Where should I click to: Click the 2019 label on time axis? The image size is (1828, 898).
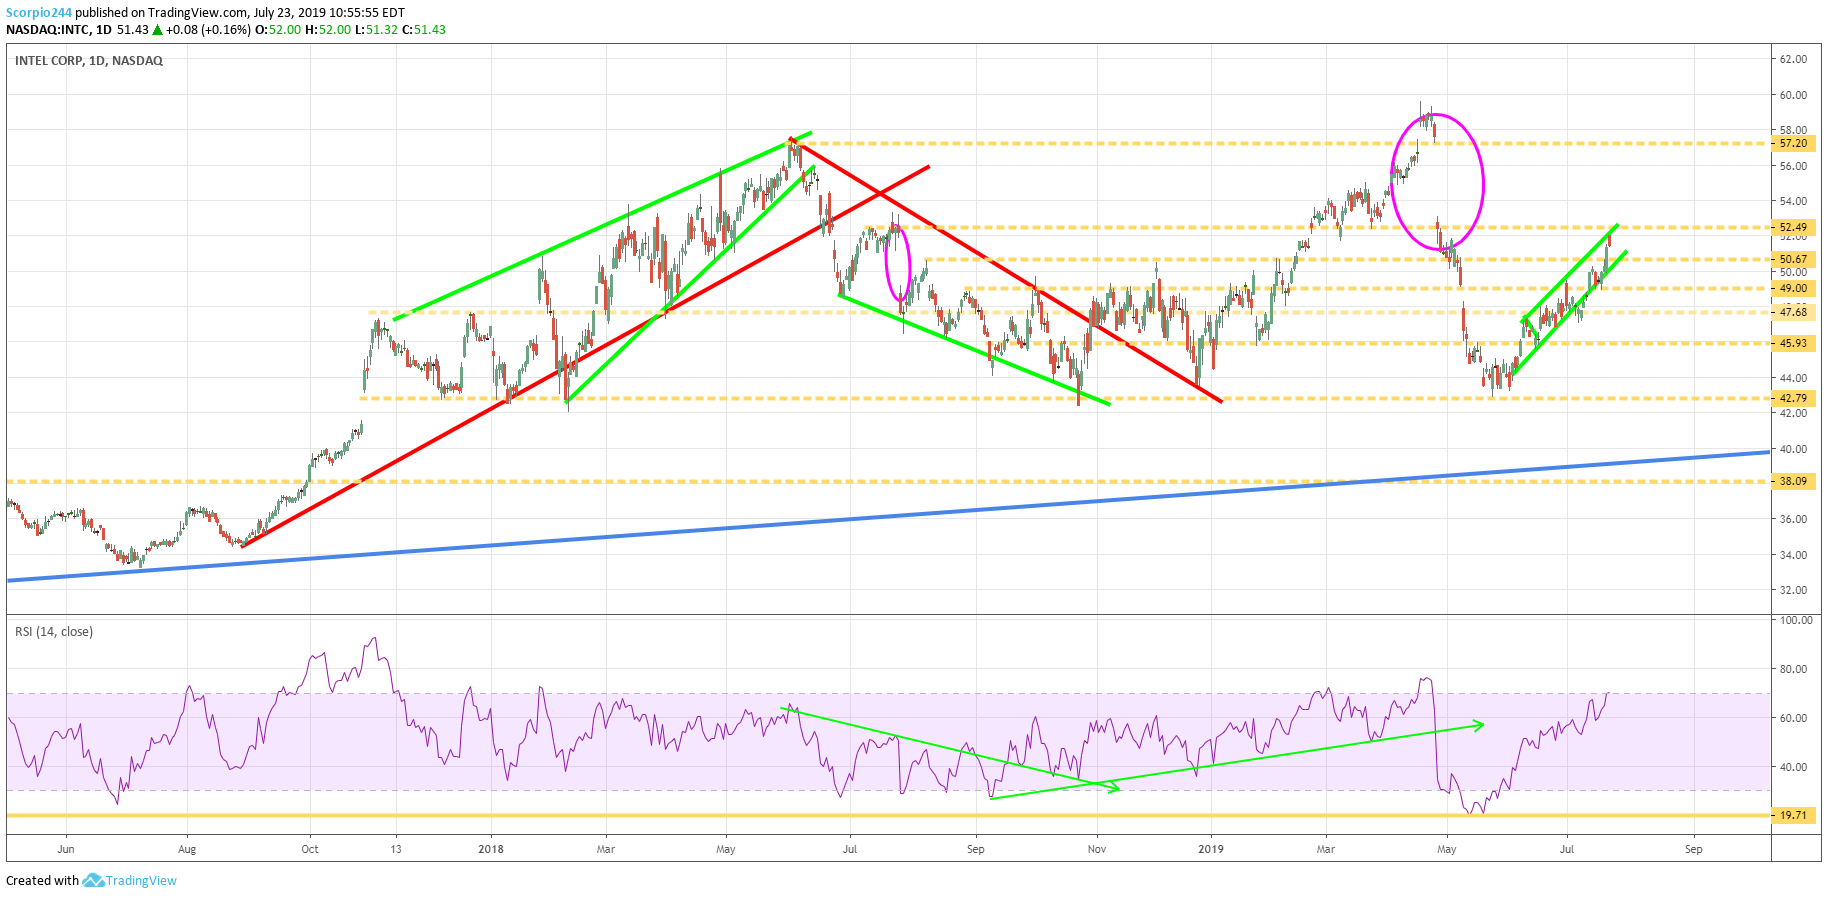1211,849
